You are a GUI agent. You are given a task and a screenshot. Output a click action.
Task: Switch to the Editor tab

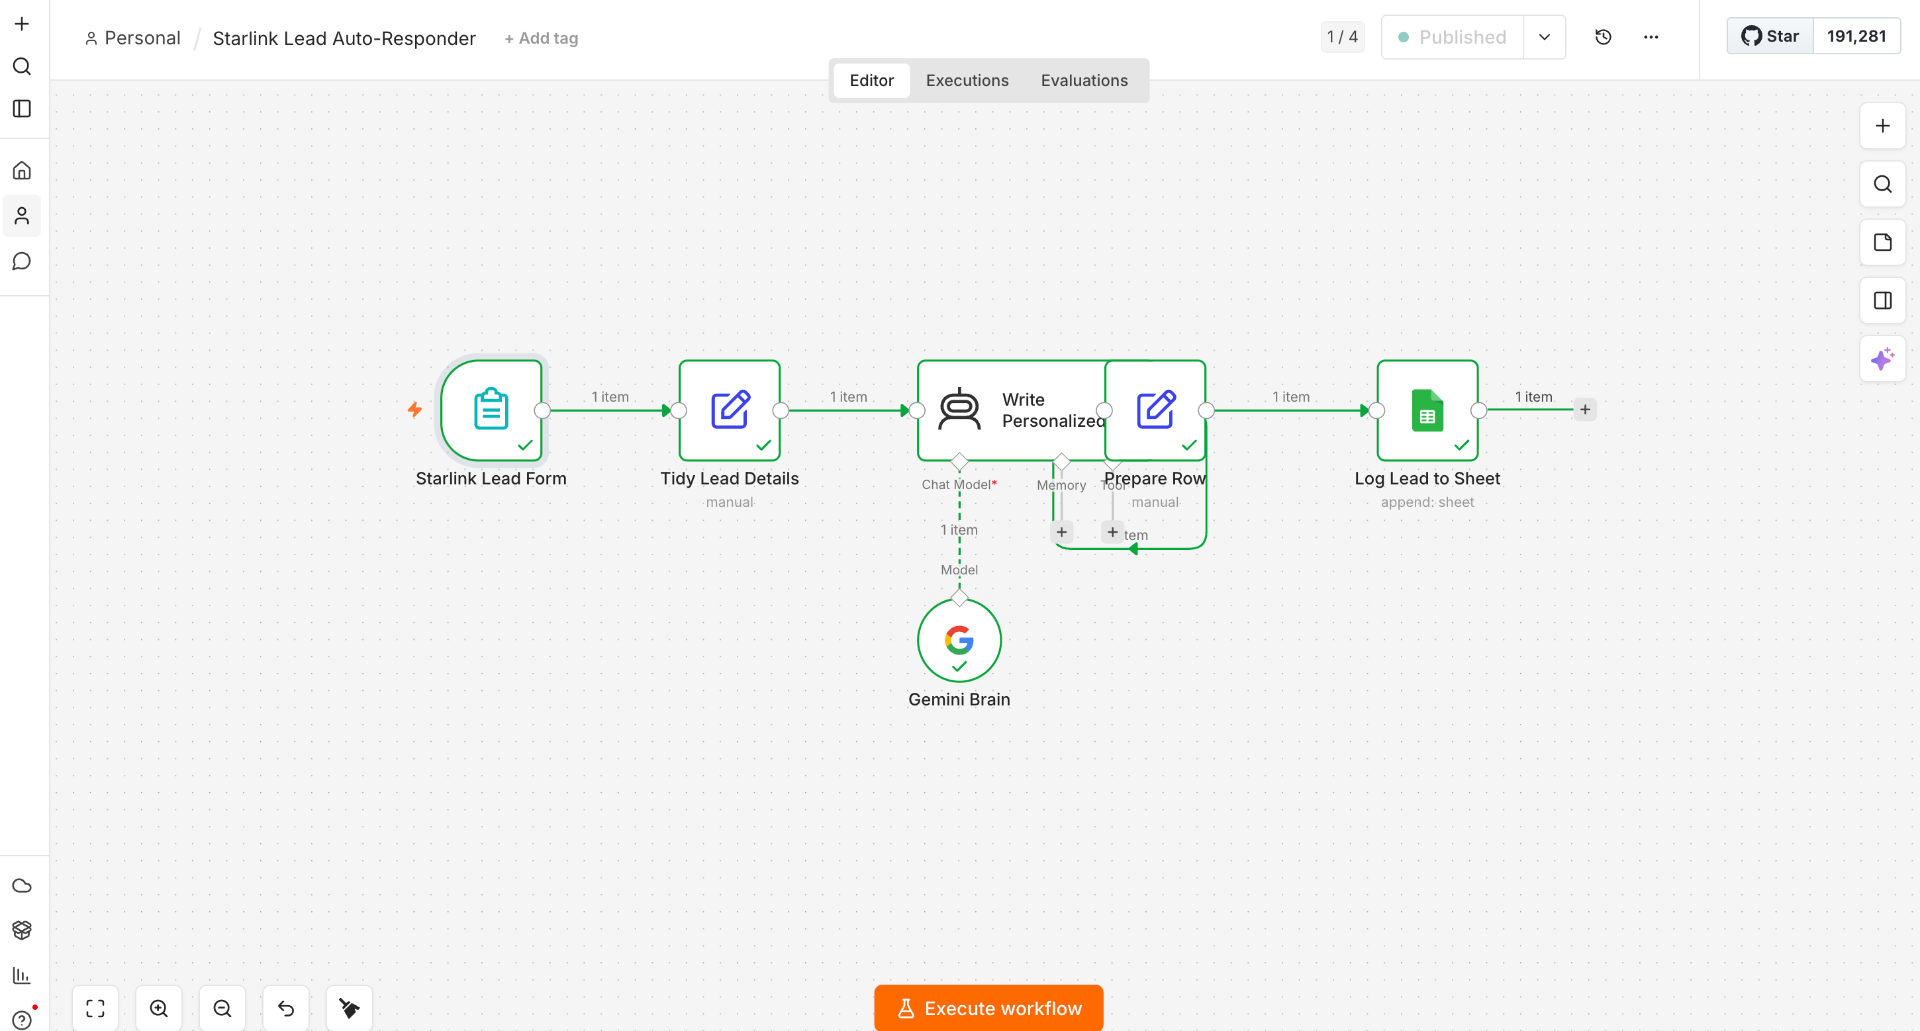(872, 80)
